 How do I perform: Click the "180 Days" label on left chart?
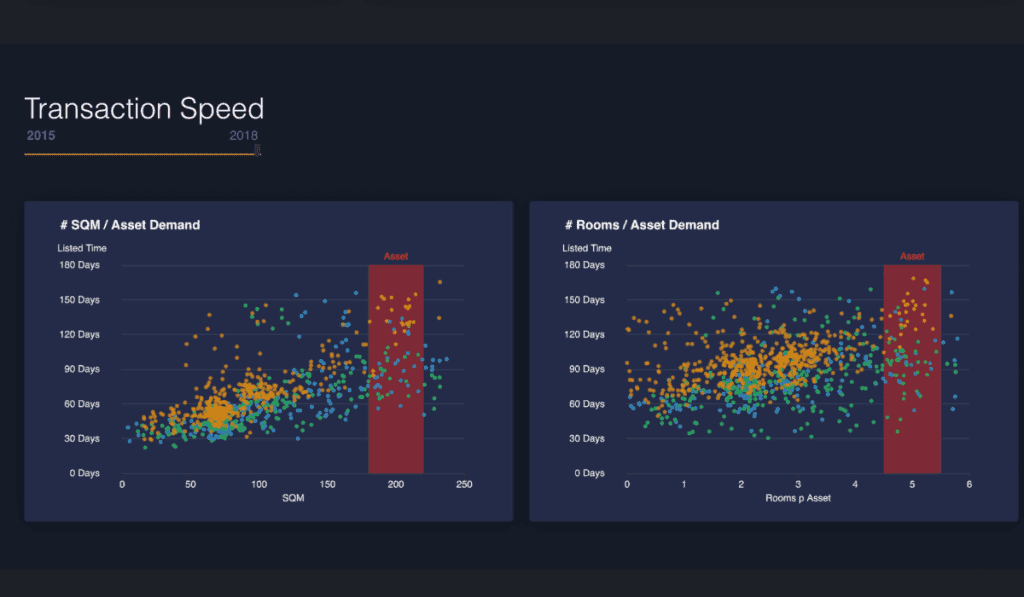[x=78, y=265]
